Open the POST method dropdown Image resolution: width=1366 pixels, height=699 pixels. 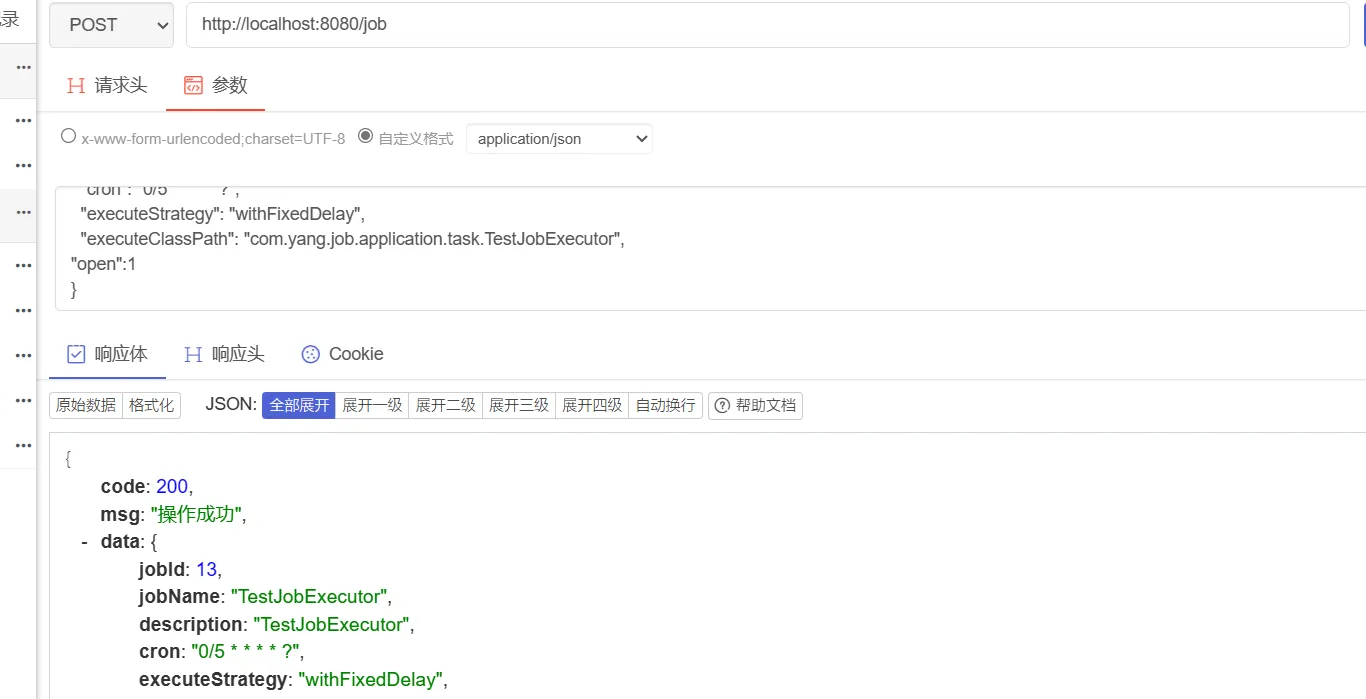pos(111,25)
